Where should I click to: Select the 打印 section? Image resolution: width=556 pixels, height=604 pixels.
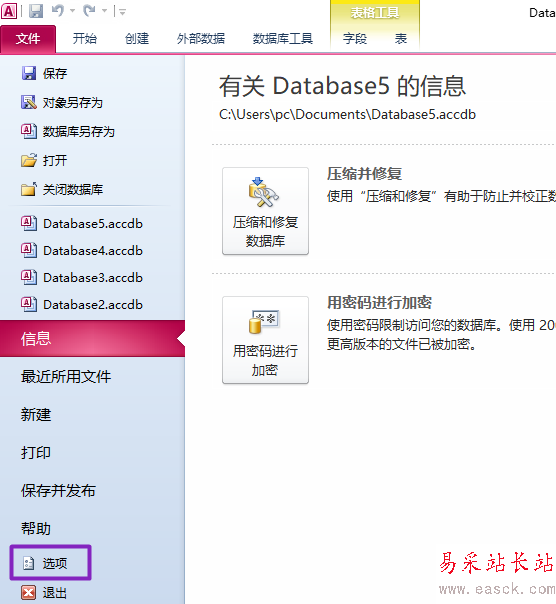36,452
